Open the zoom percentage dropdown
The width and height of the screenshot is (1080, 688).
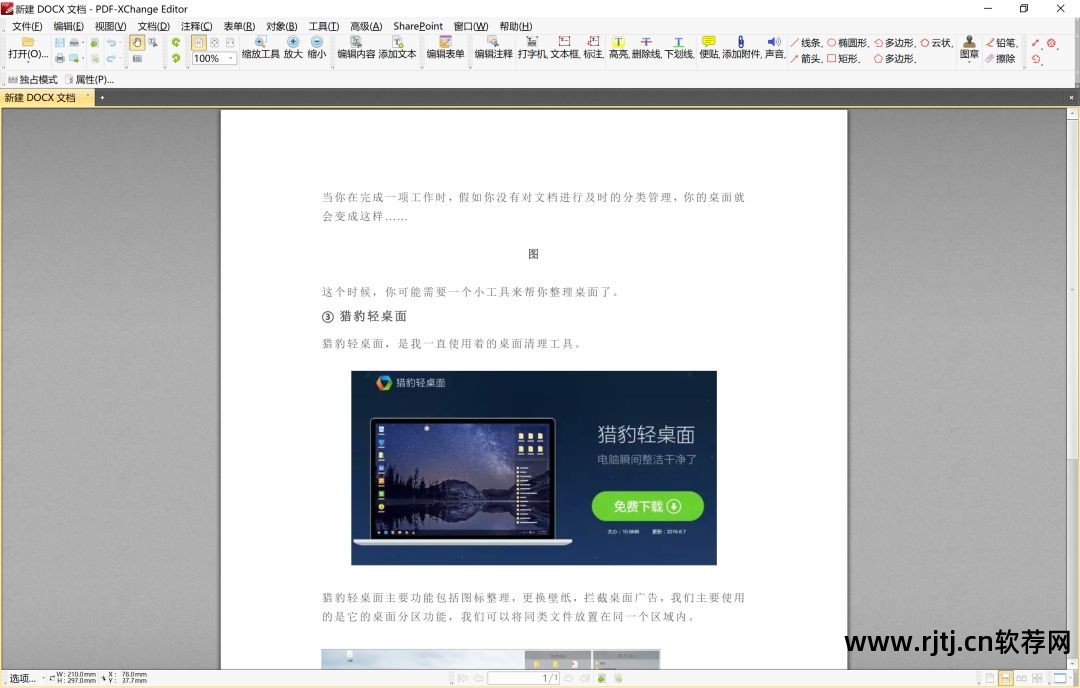tap(230, 58)
